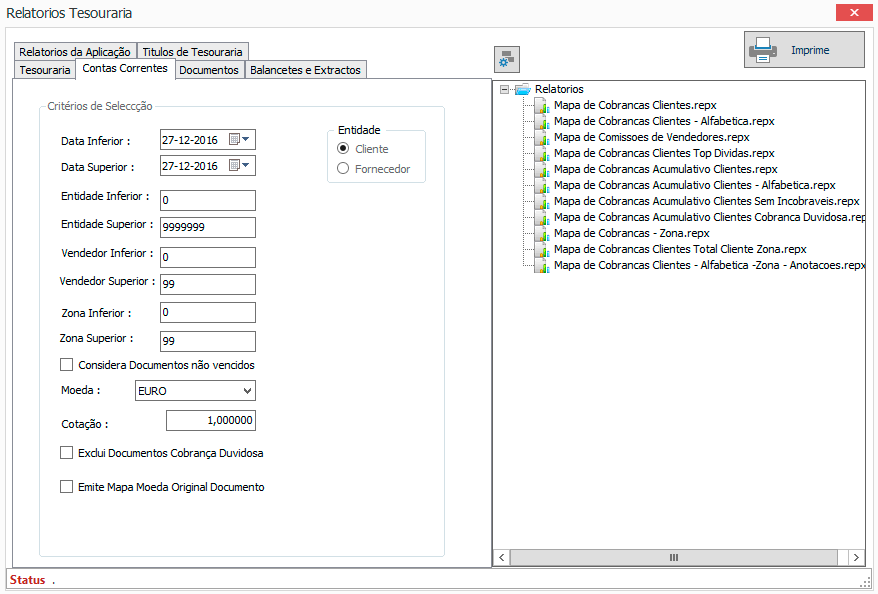
Task: Select Mapa de Cobrancas Clientes - Alfabetica.repx
Action: pyautogui.click(x=664, y=121)
